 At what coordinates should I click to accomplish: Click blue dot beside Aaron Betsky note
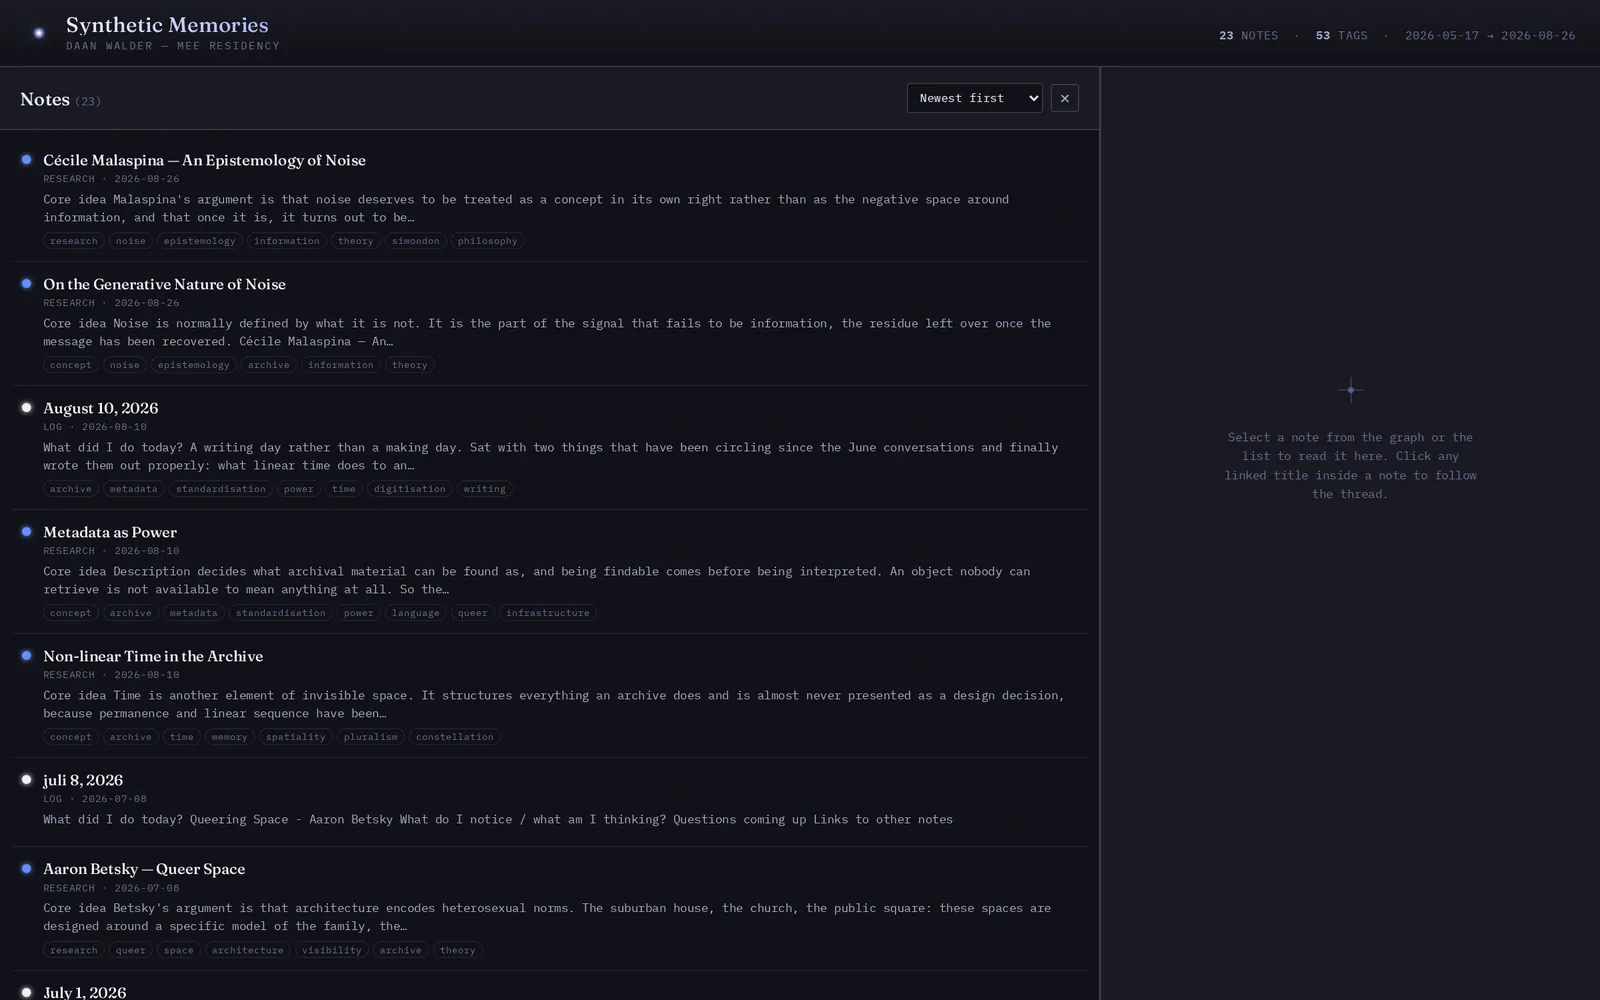tap(27, 868)
